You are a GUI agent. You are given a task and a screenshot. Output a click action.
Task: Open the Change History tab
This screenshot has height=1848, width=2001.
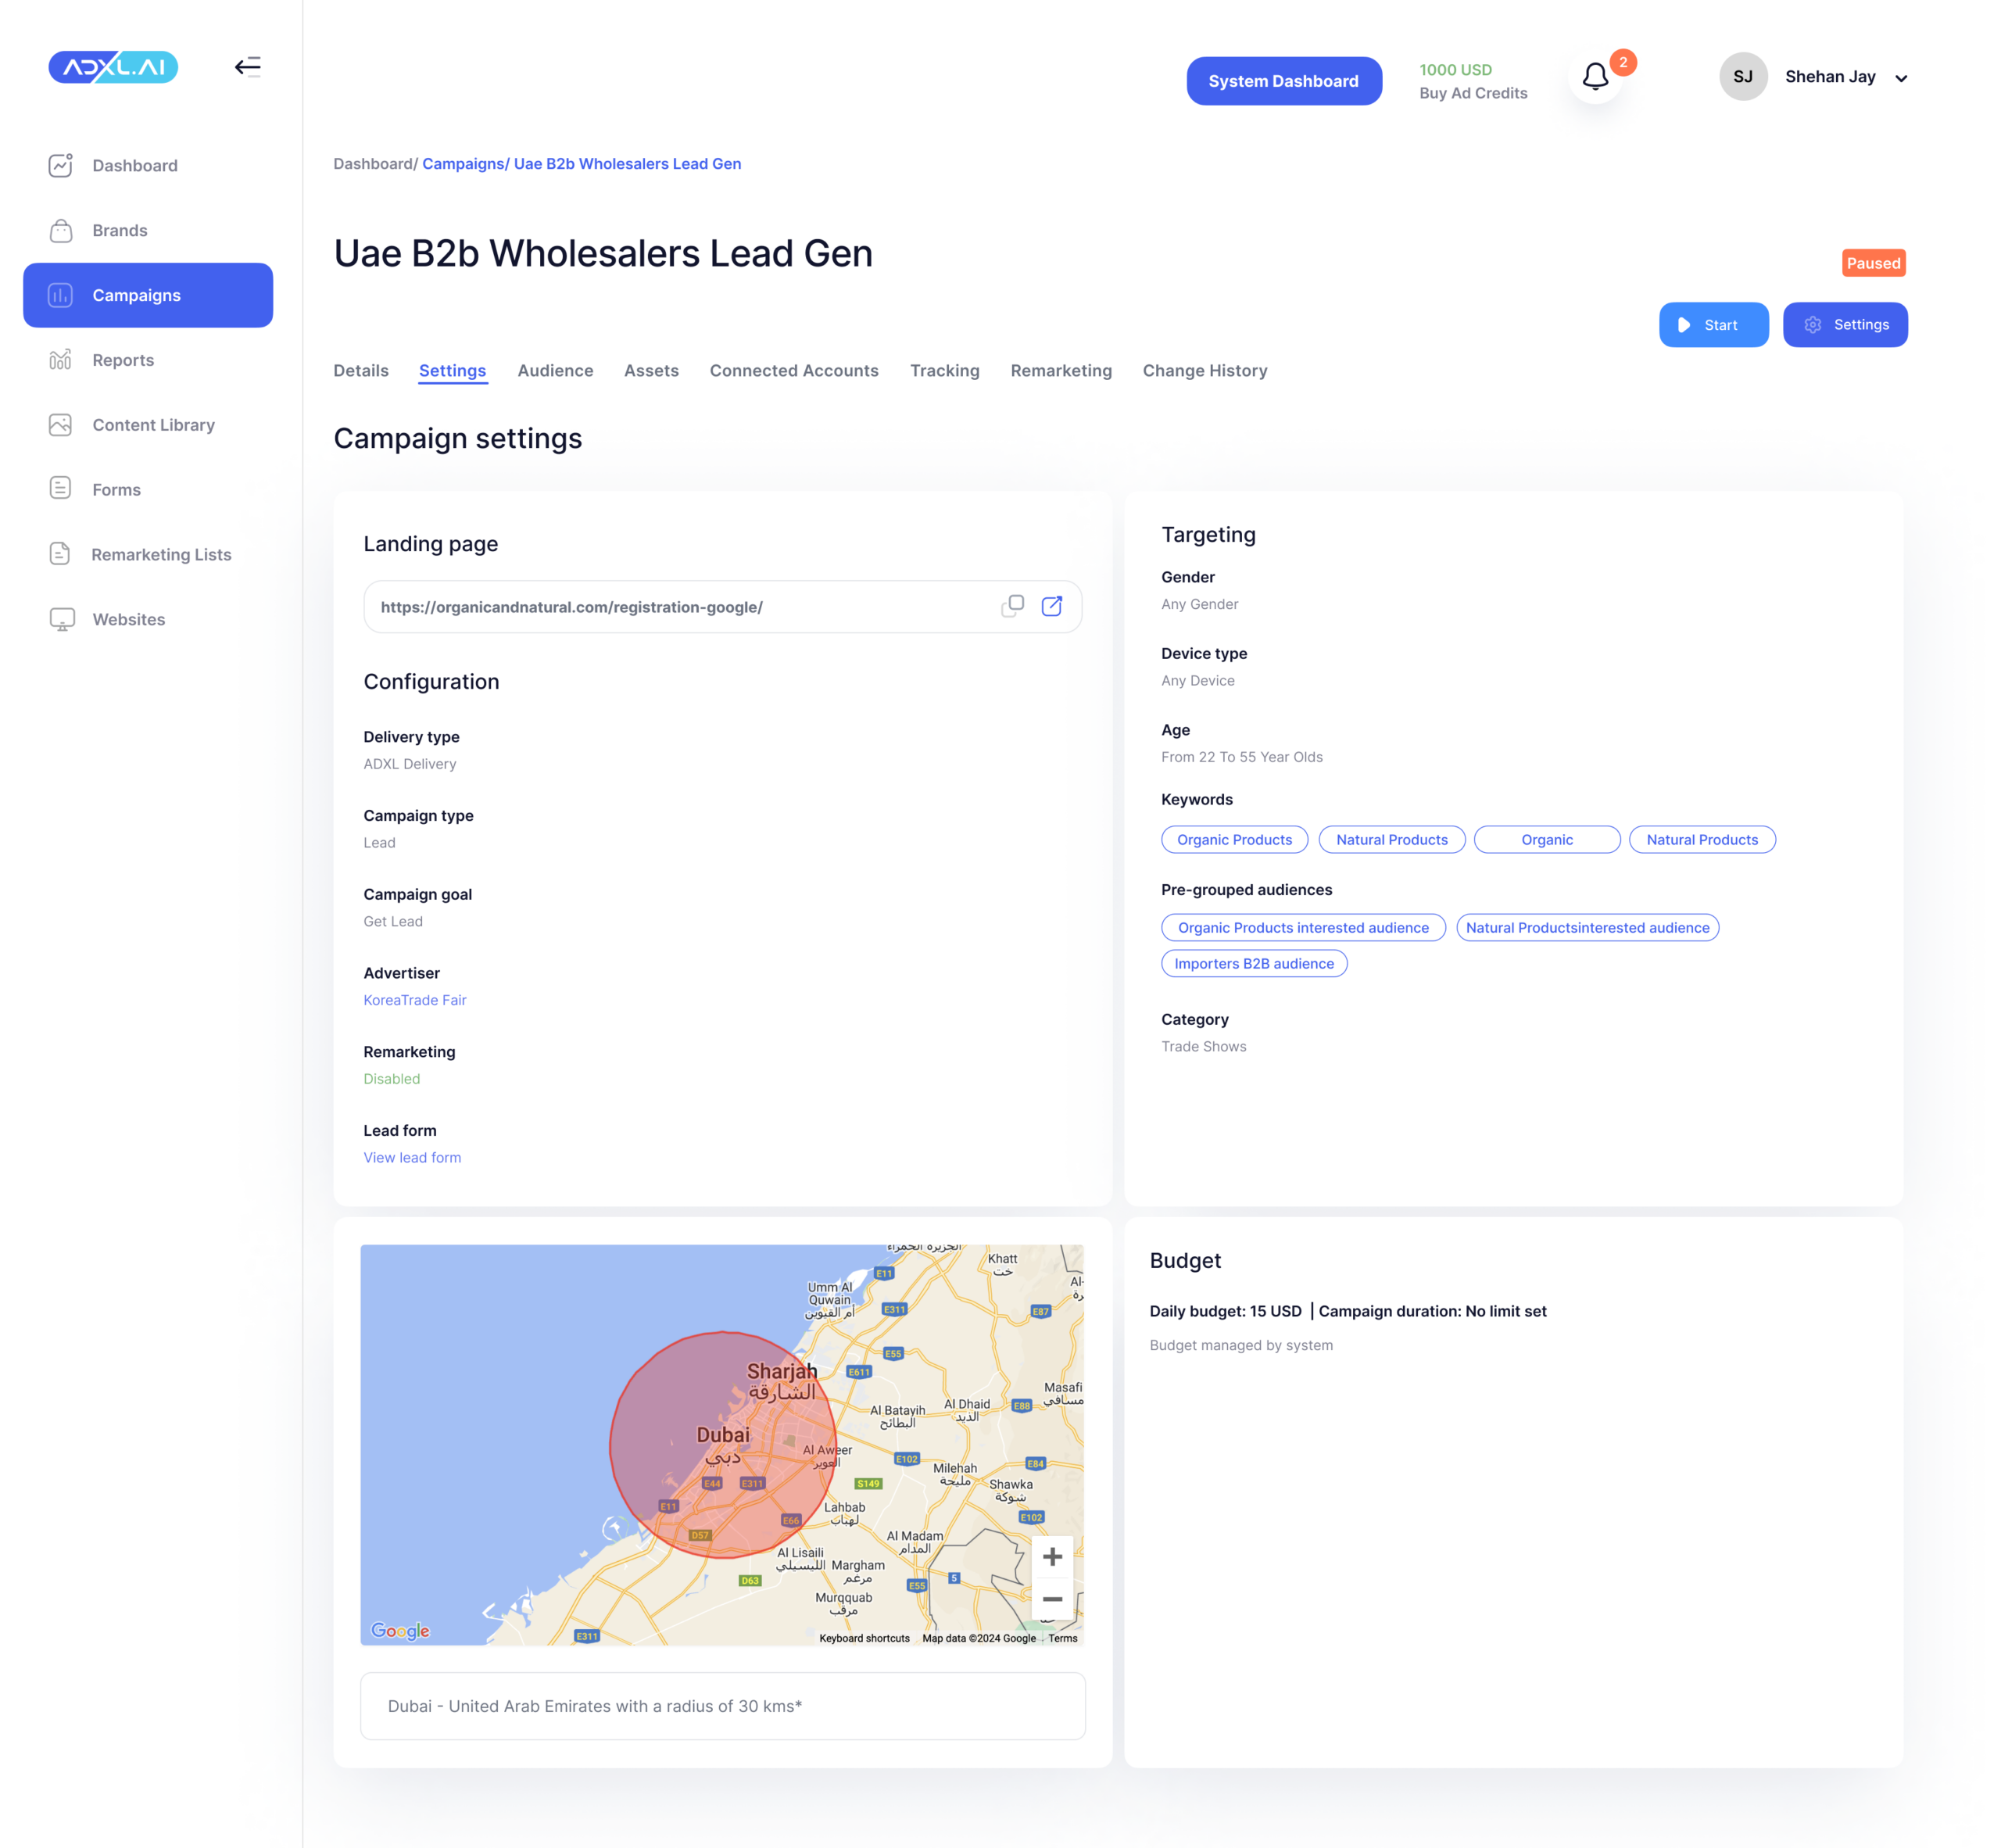(x=1204, y=371)
